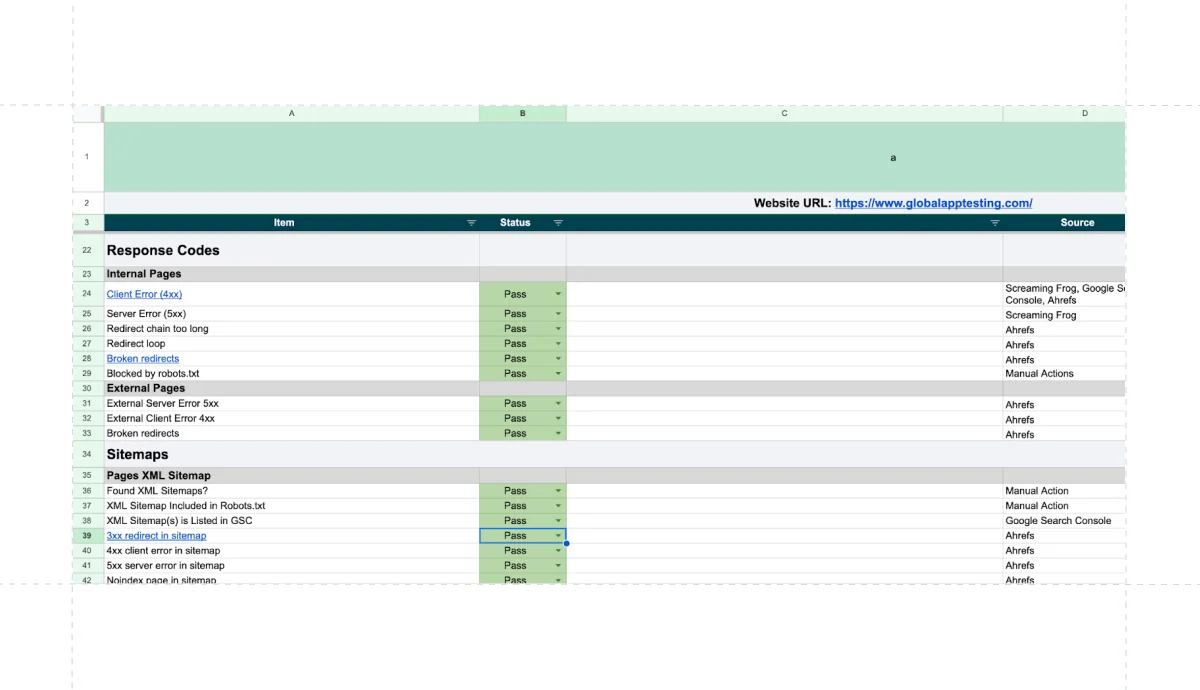Viewport: 1200px width, 690px height.
Task: Select the Blocked by robots.txt cell
Action: (x=292, y=374)
